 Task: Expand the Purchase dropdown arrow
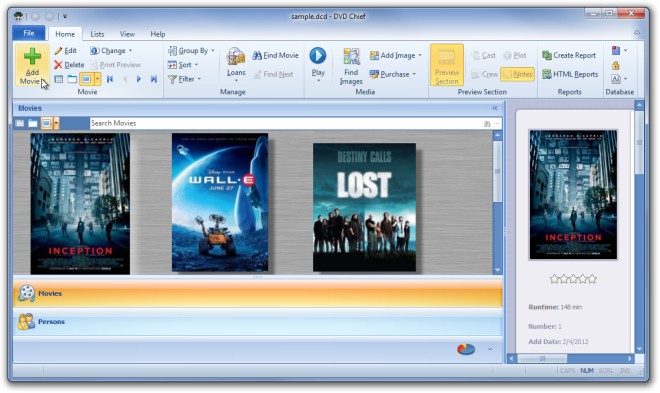414,74
